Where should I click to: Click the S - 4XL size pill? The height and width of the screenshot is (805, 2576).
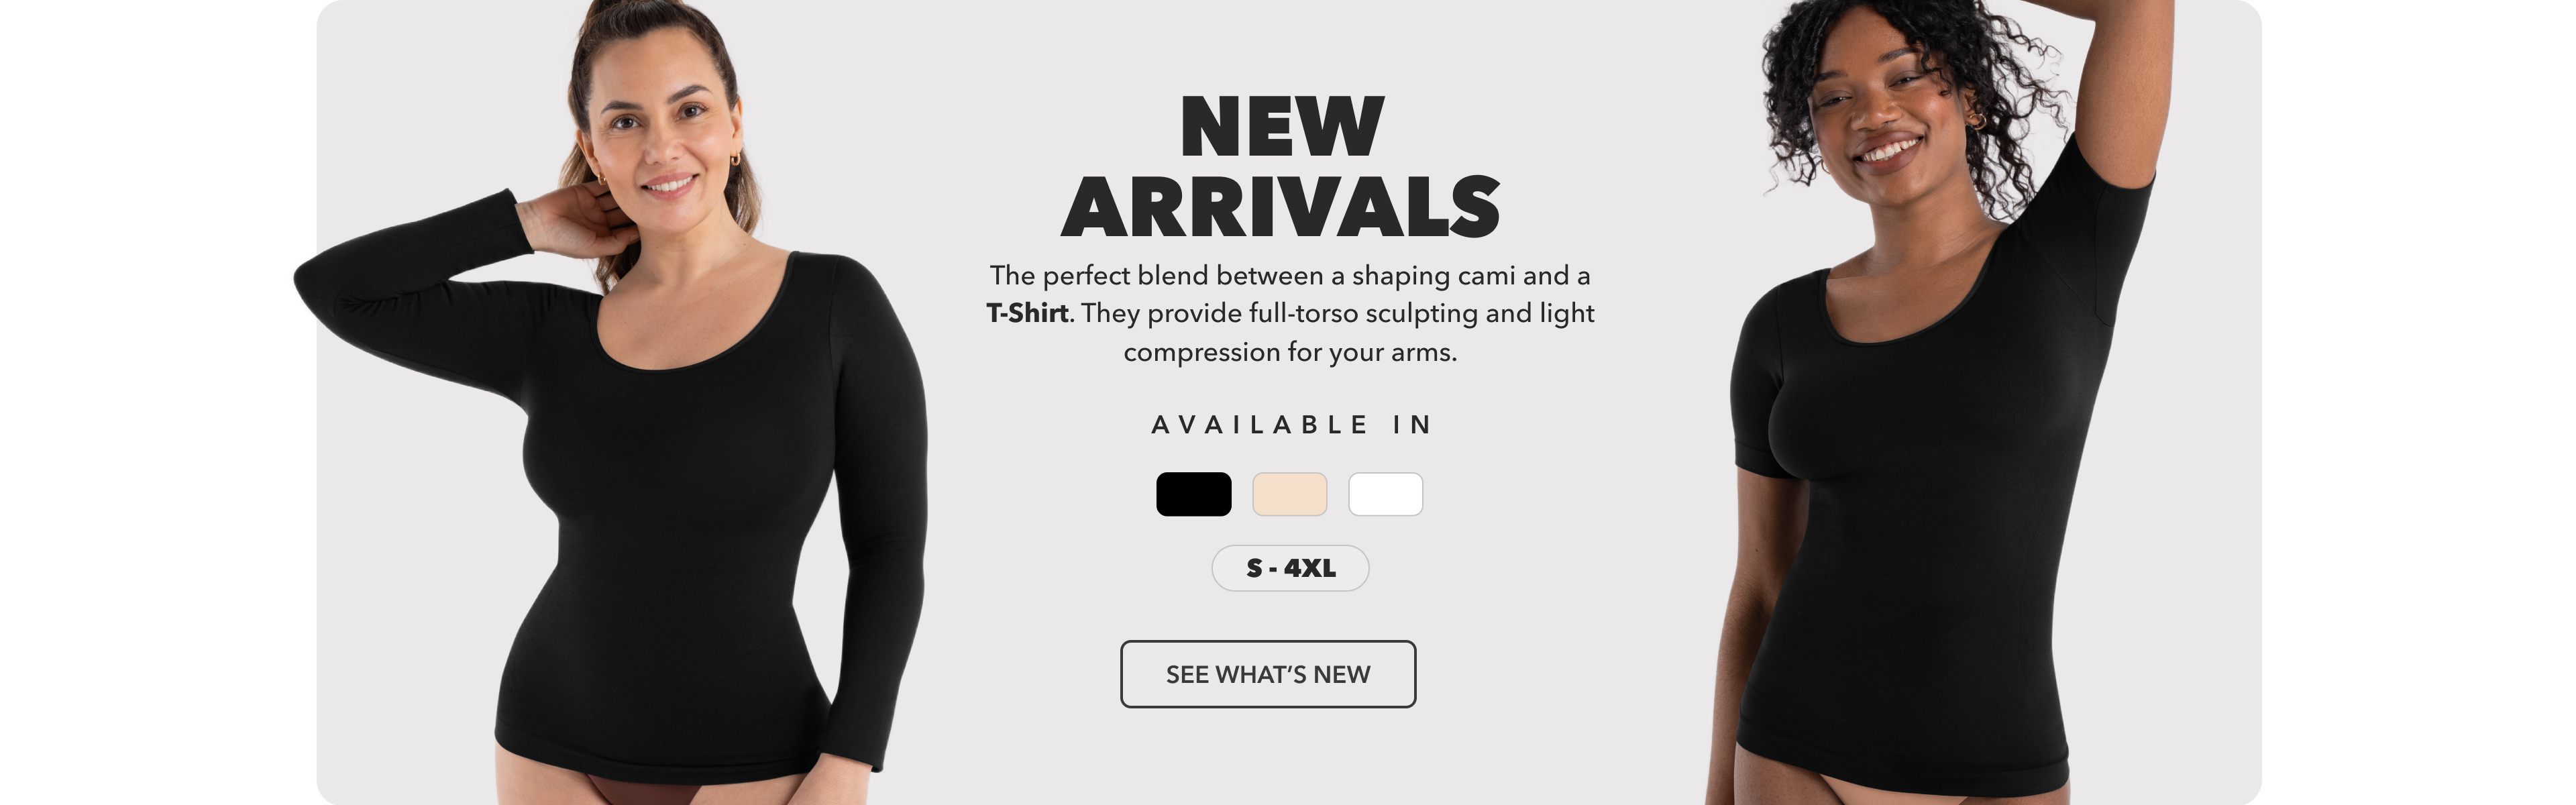[1290, 568]
